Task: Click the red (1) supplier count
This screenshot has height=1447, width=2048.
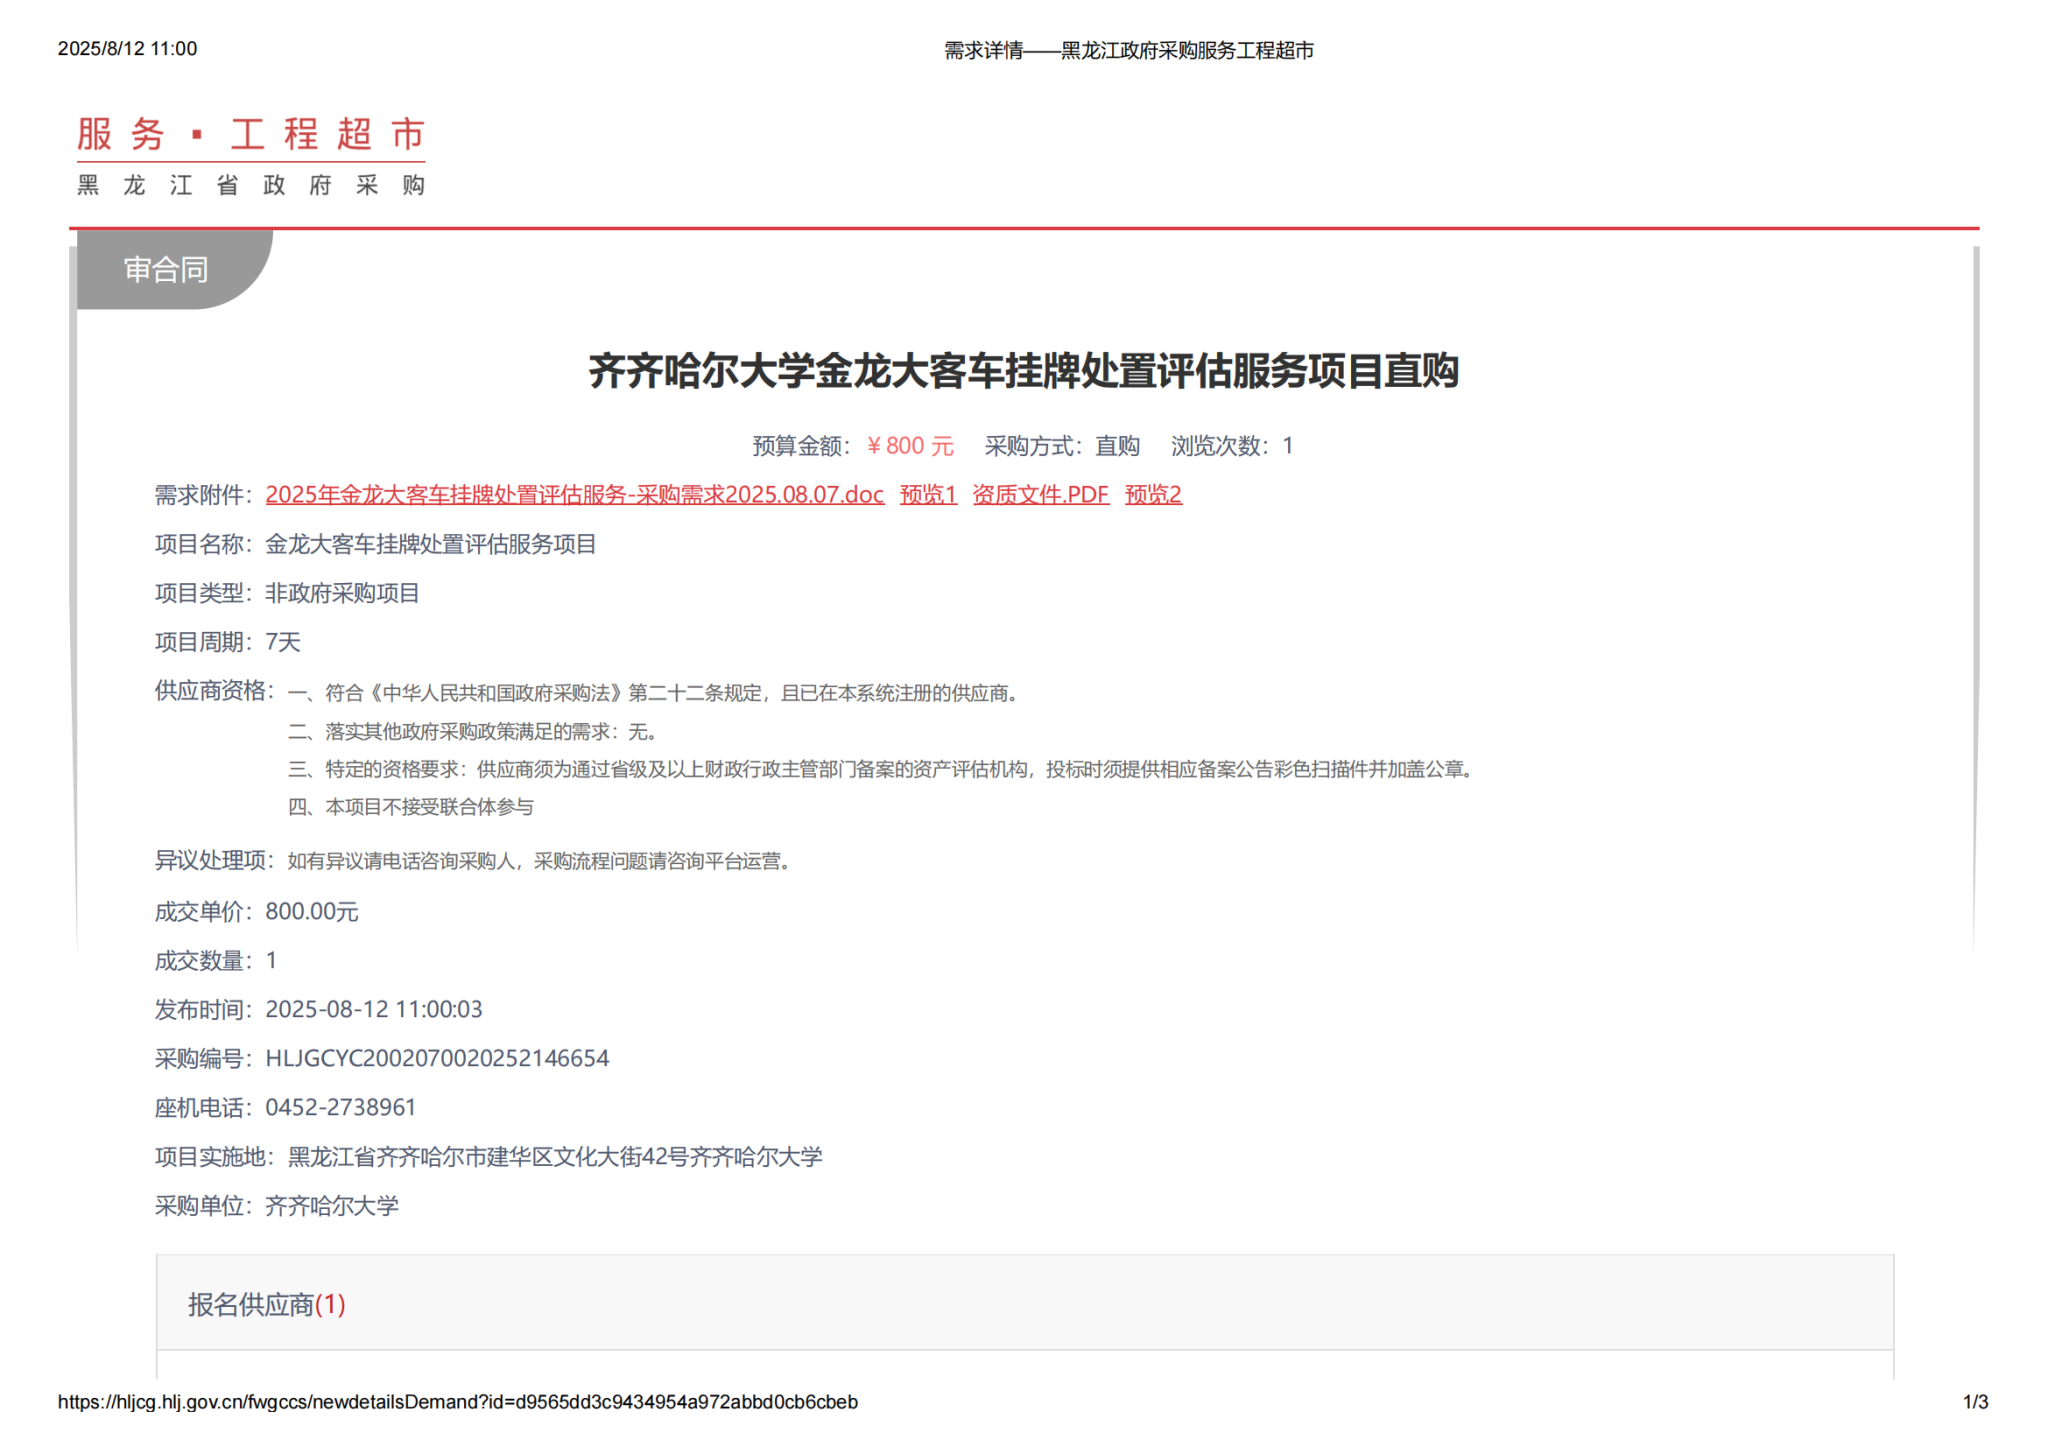Action: click(330, 1305)
